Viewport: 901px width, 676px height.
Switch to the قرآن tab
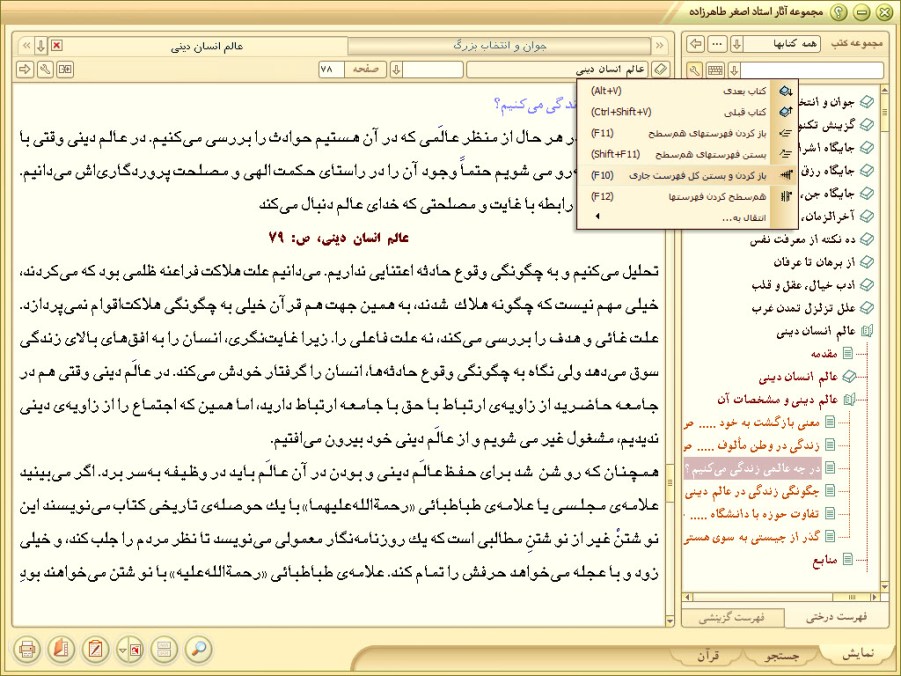[708, 655]
